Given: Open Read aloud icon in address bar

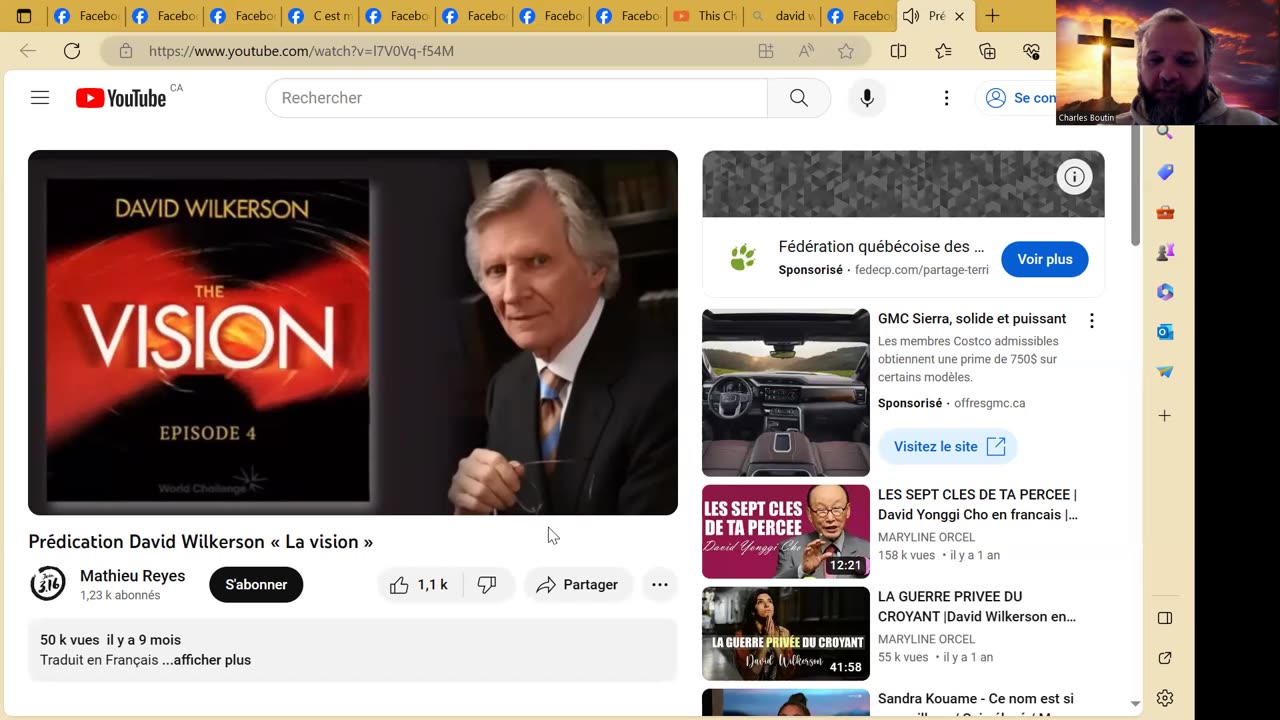Looking at the screenshot, I should coord(806,51).
